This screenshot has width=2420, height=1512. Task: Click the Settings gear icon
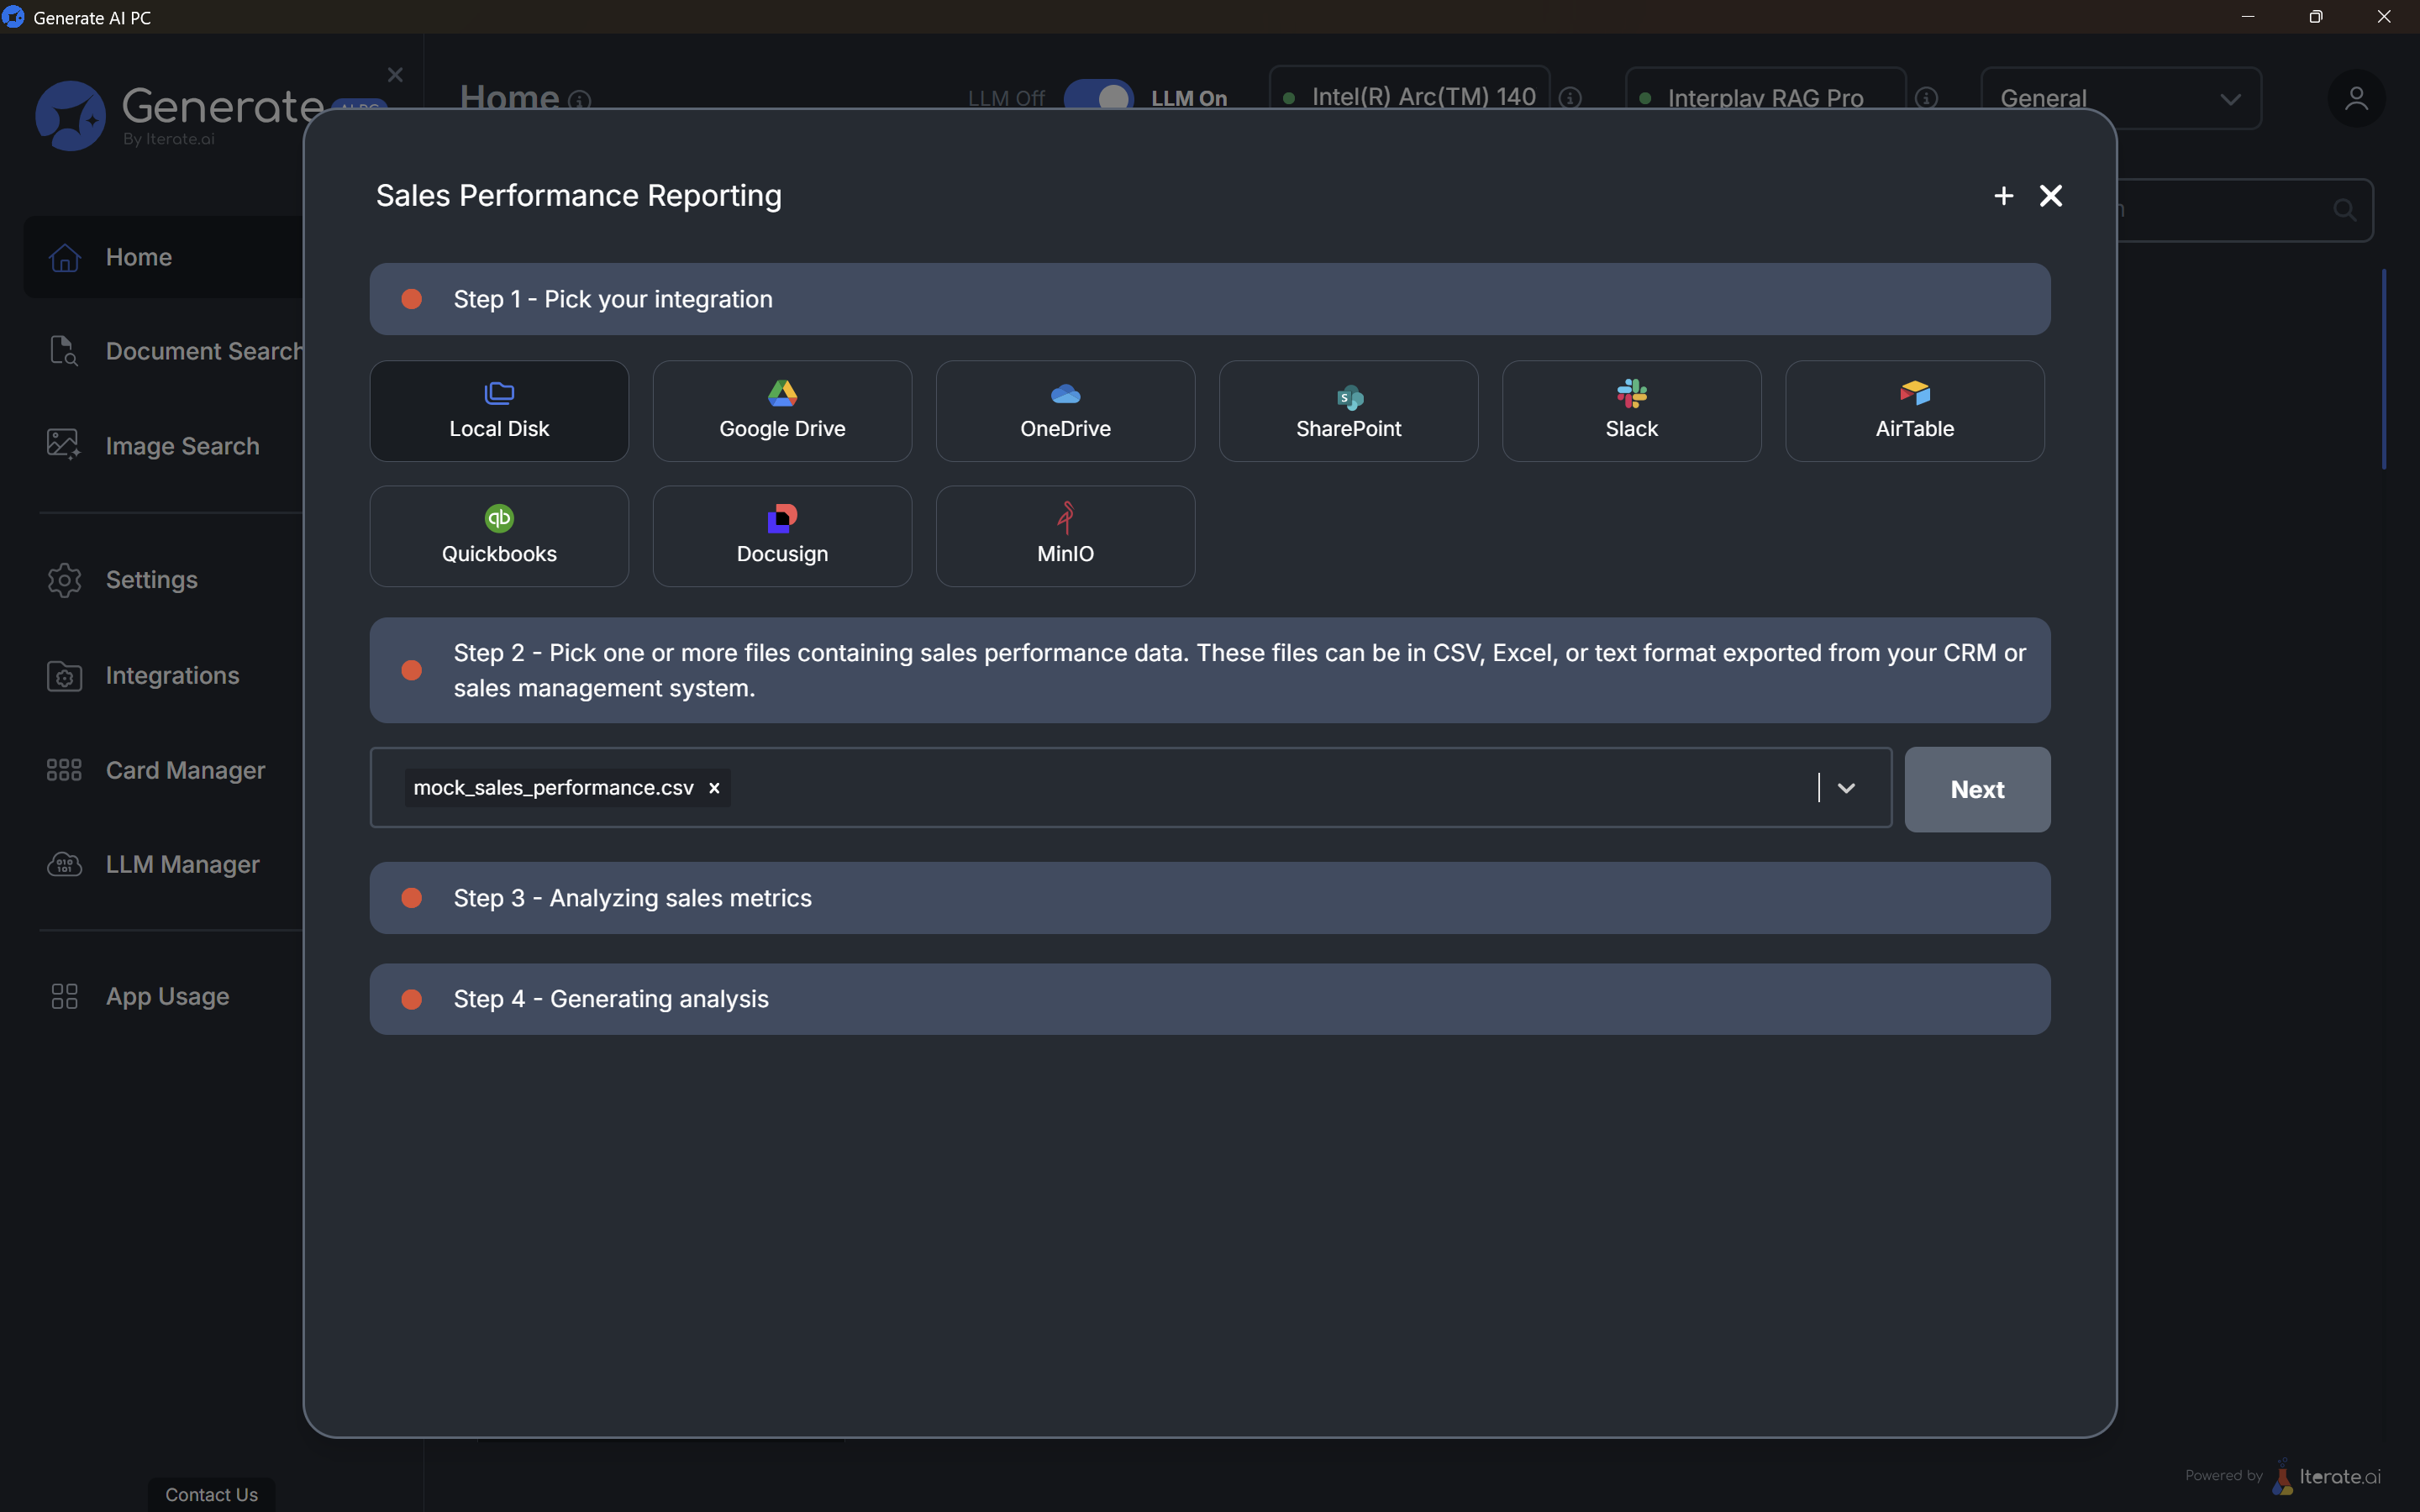64,580
